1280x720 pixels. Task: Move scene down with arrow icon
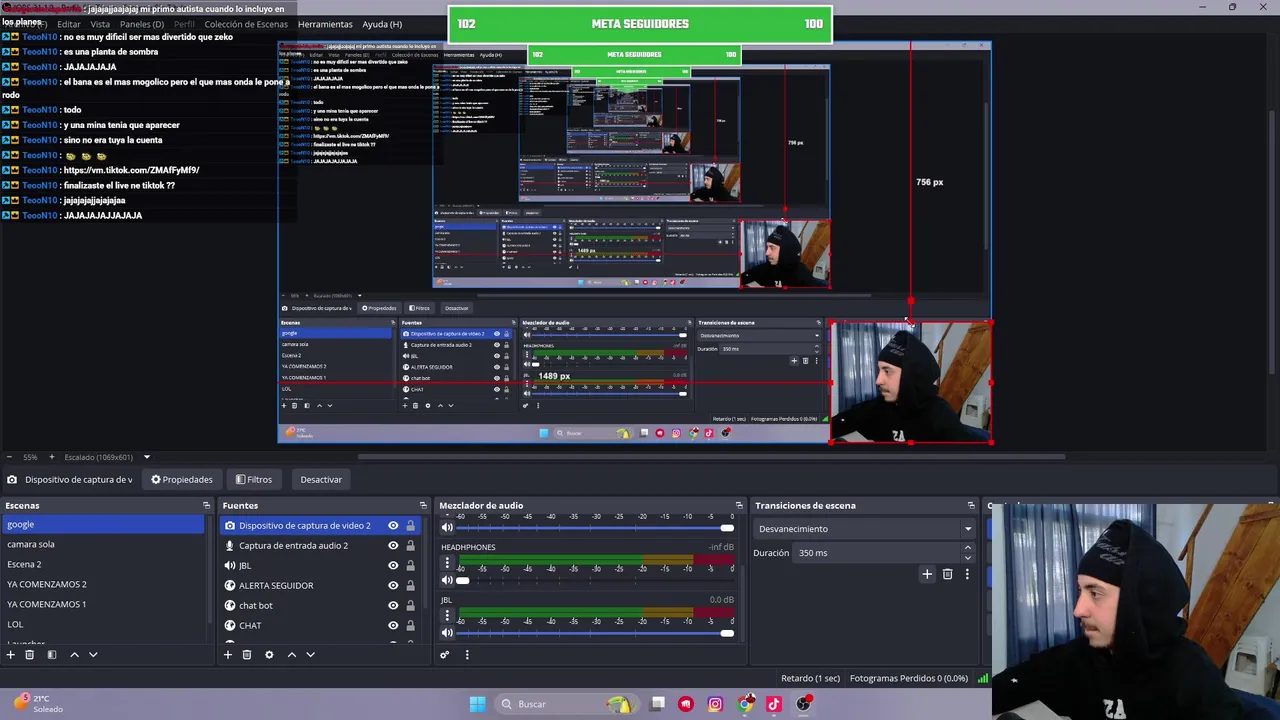[x=93, y=654]
